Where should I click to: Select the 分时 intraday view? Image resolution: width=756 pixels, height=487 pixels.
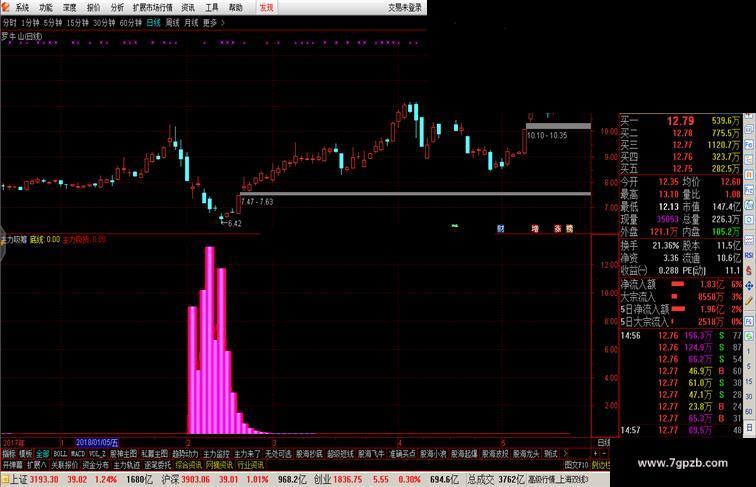(9, 23)
